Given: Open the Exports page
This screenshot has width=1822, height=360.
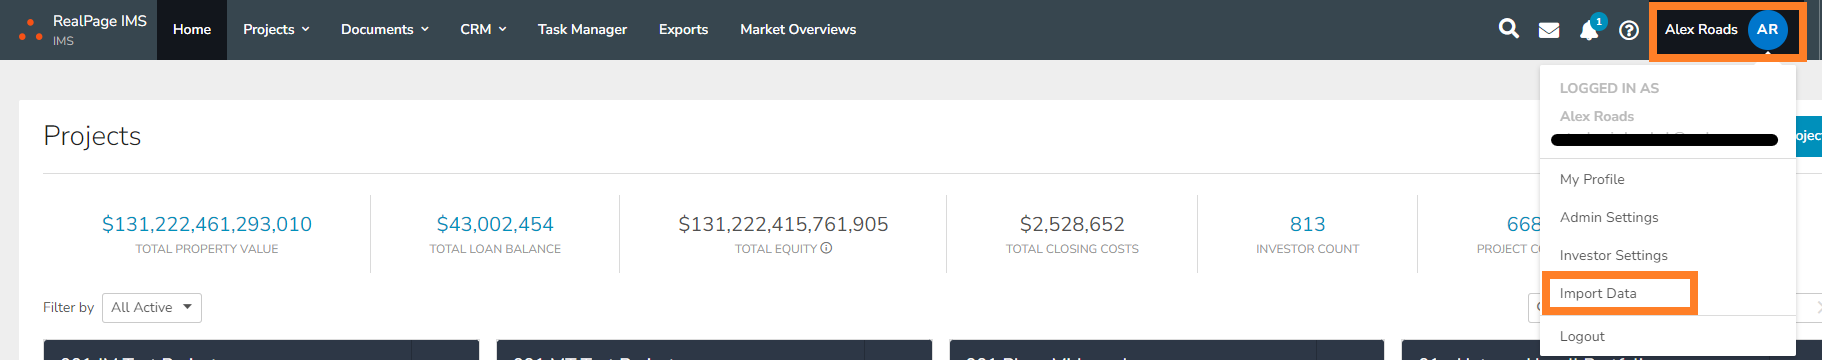Looking at the screenshot, I should tap(683, 29).
